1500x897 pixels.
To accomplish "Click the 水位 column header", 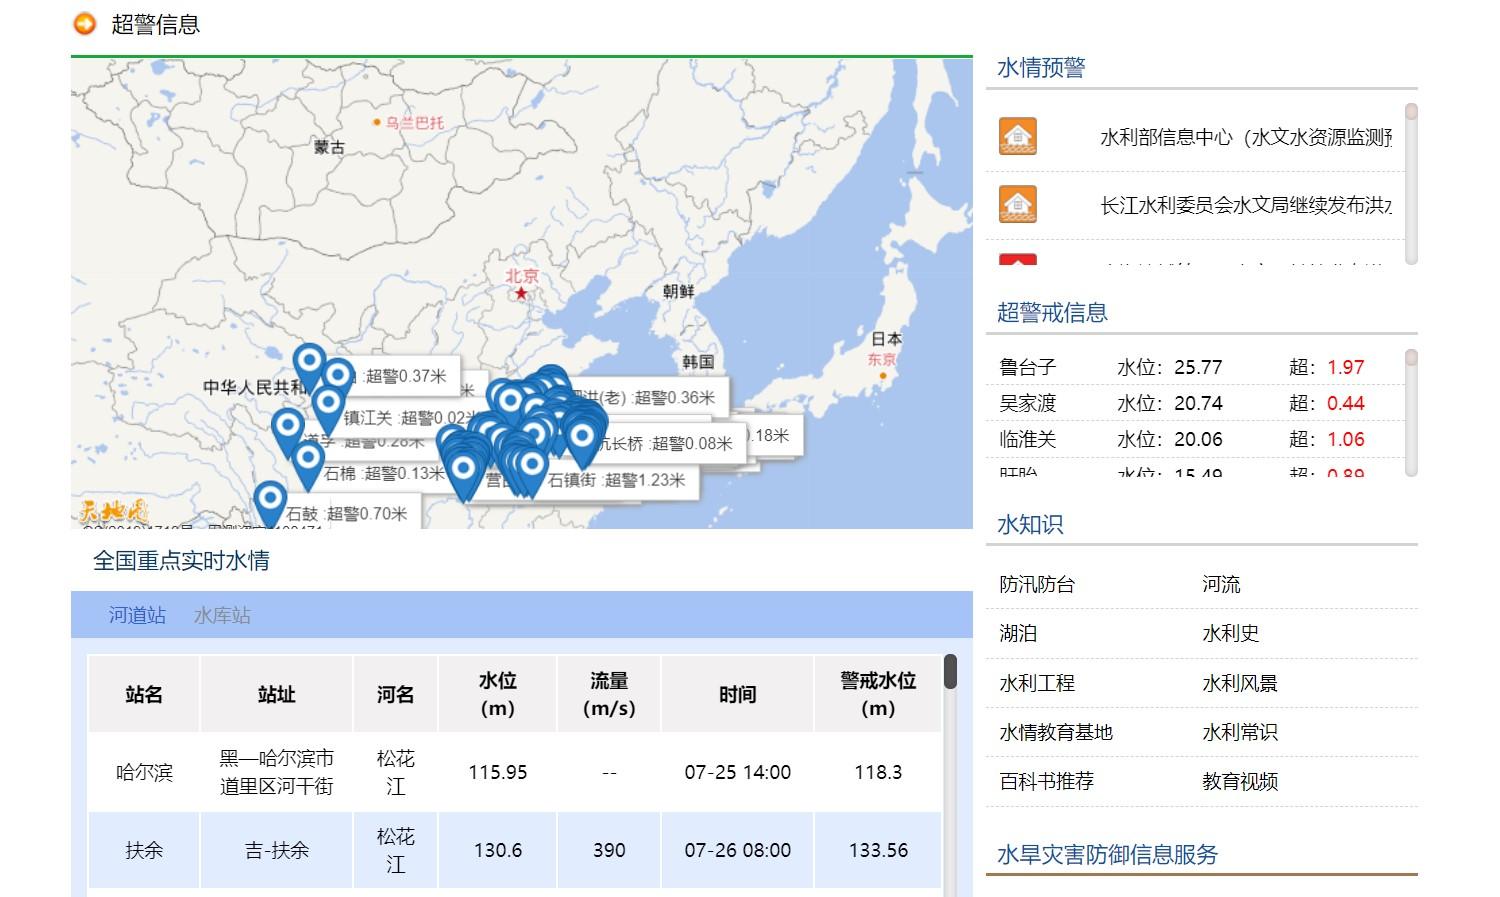I will pyautogui.click(x=497, y=694).
